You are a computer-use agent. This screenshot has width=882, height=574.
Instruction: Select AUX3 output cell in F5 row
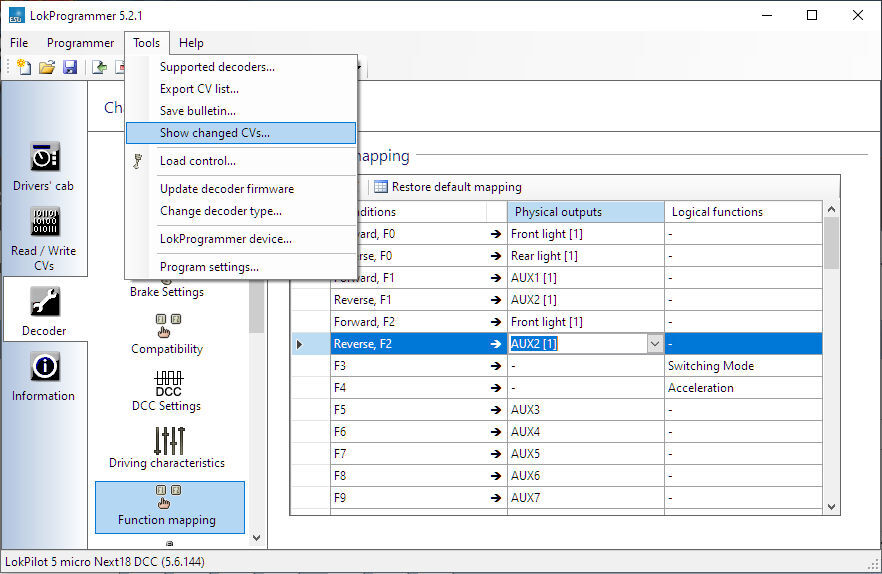coord(586,410)
